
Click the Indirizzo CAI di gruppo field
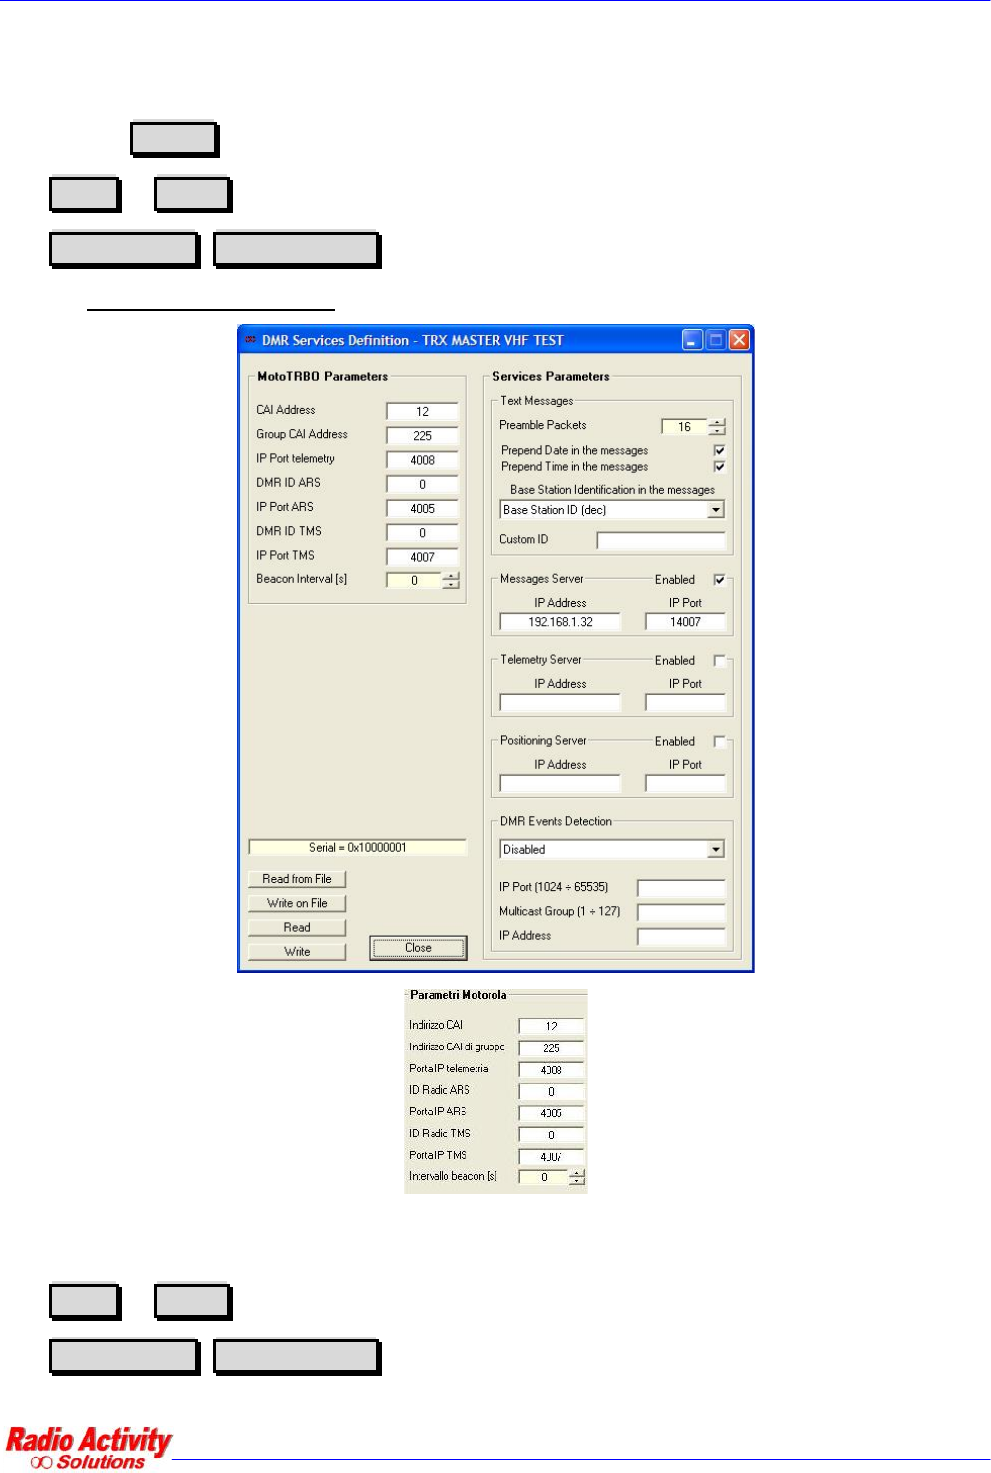point(551,1048)
